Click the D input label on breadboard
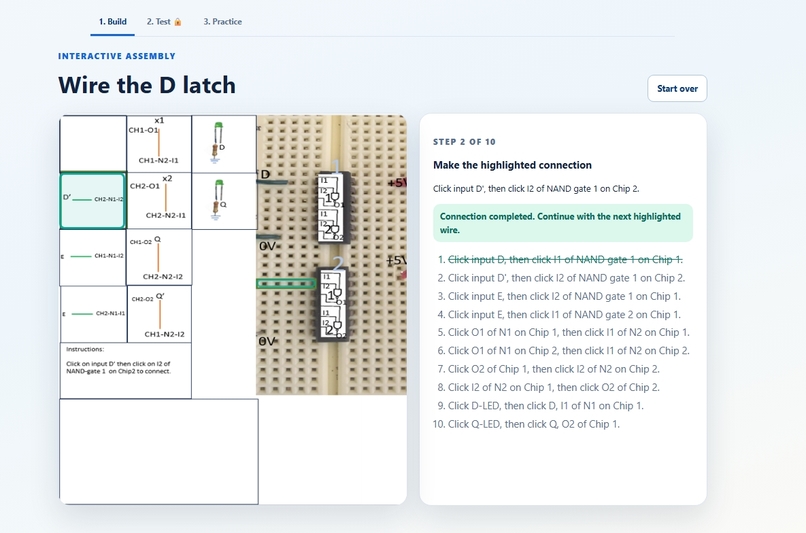This screenshot has width=806, height=533. (x=265, y=174)
